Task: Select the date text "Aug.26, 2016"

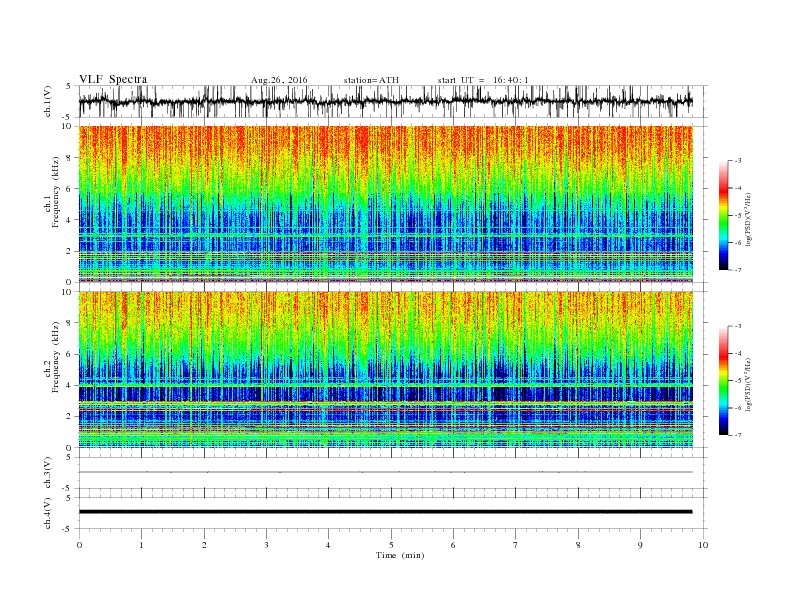Action: [x=279, y=80]
